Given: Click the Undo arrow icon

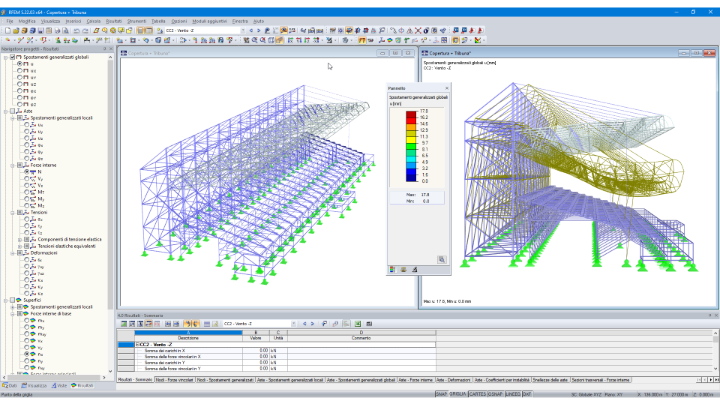Looking at the screenshot, I should (x=77, y=31).
